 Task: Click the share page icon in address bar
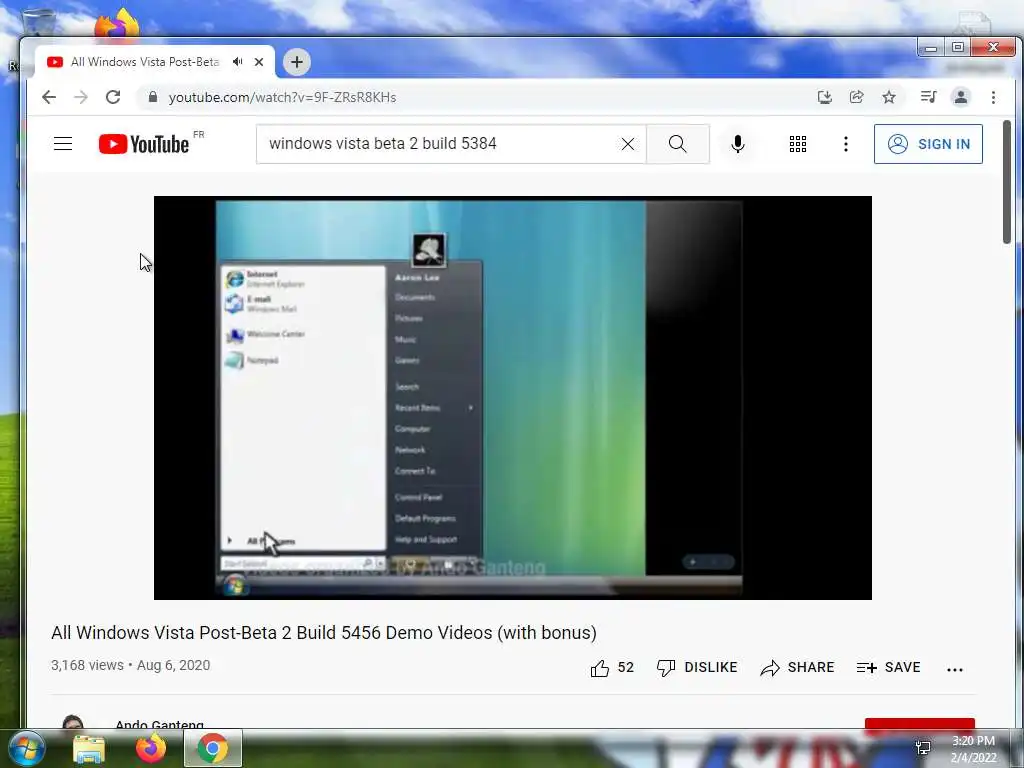coord(856,97)
